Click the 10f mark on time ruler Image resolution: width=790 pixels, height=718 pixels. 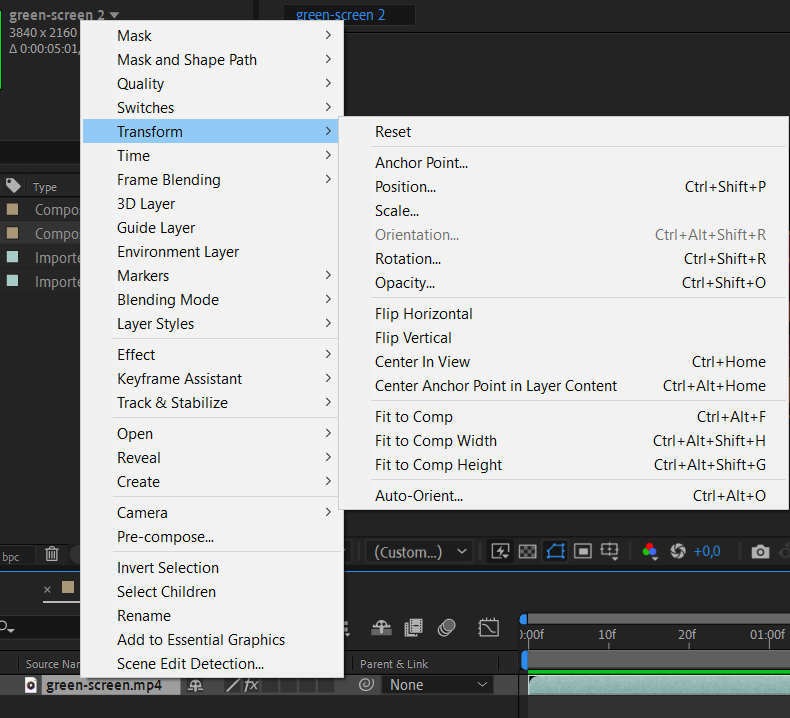tap(607, 635)
